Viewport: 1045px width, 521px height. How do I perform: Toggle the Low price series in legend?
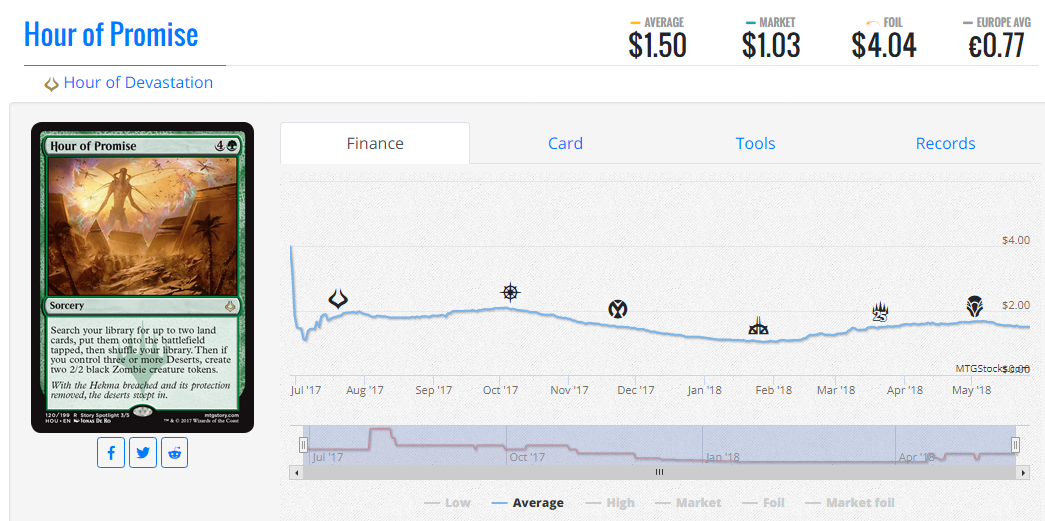click(x=447, y=503)
